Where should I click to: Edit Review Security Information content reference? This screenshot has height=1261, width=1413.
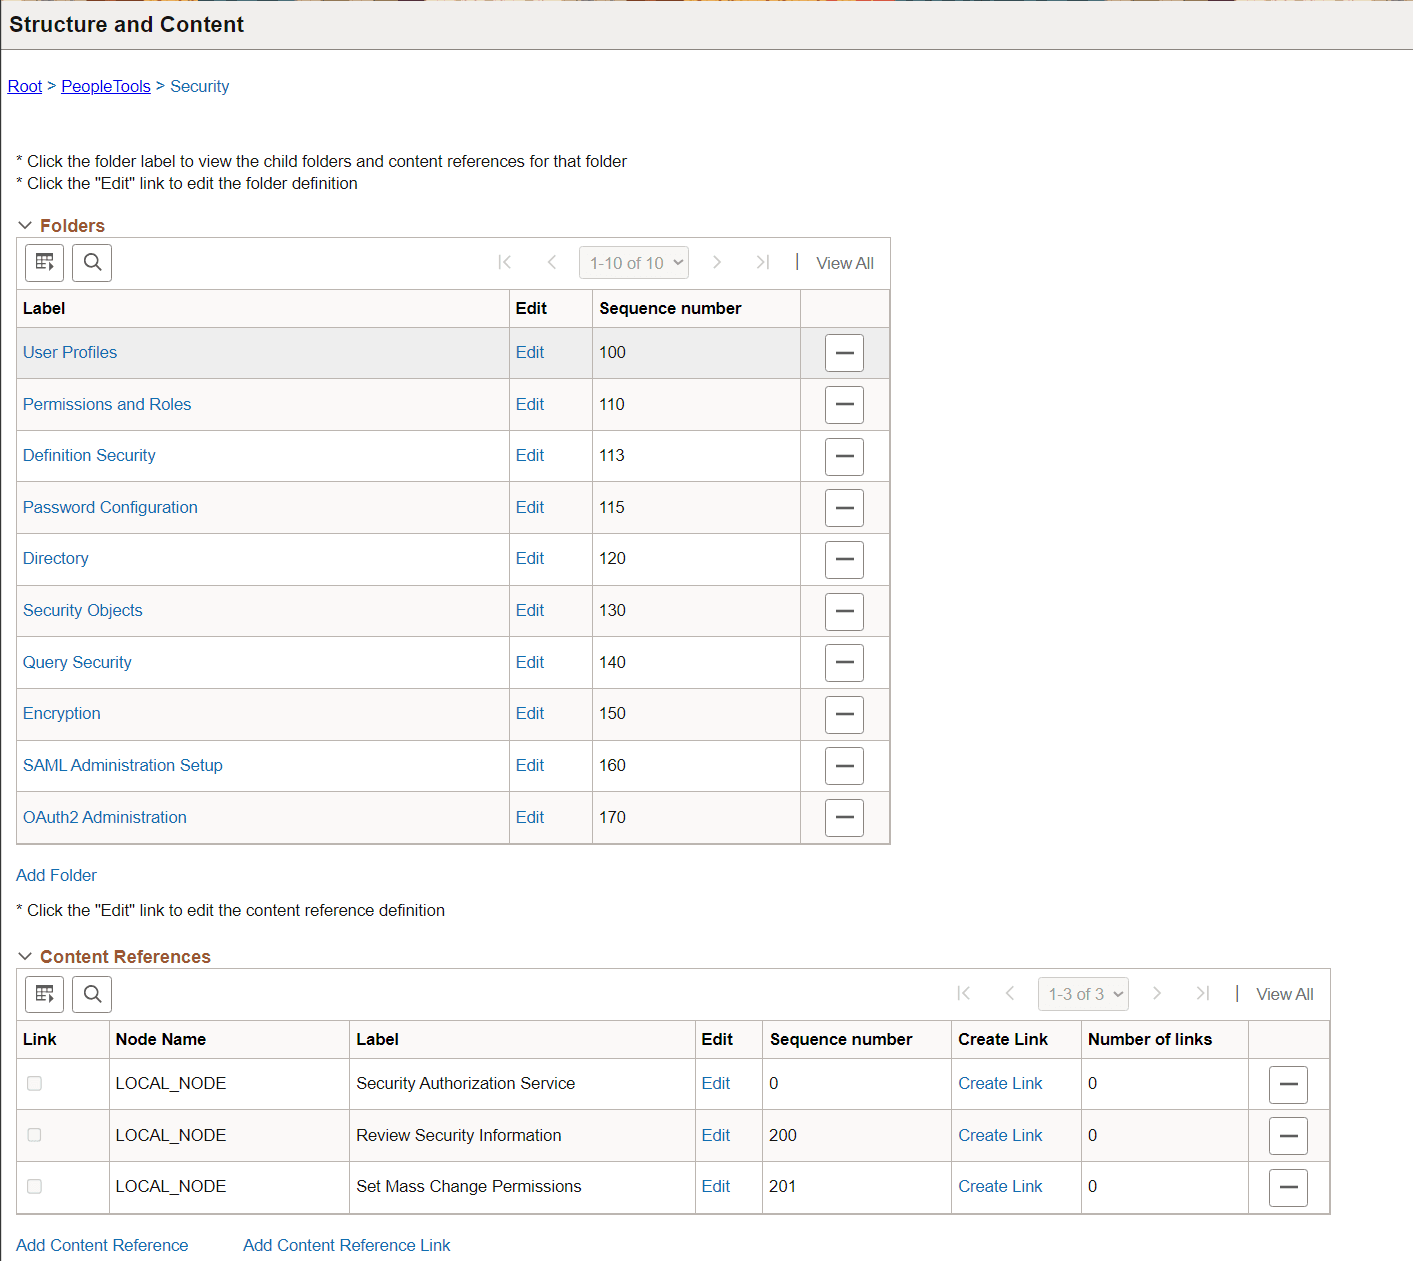(x=716, y=1135)
